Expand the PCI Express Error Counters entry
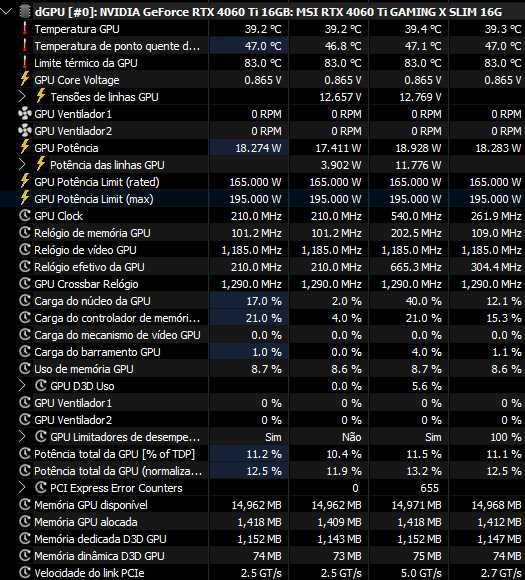The width and height of the screenshot is (525, 580). pos(22,488)
